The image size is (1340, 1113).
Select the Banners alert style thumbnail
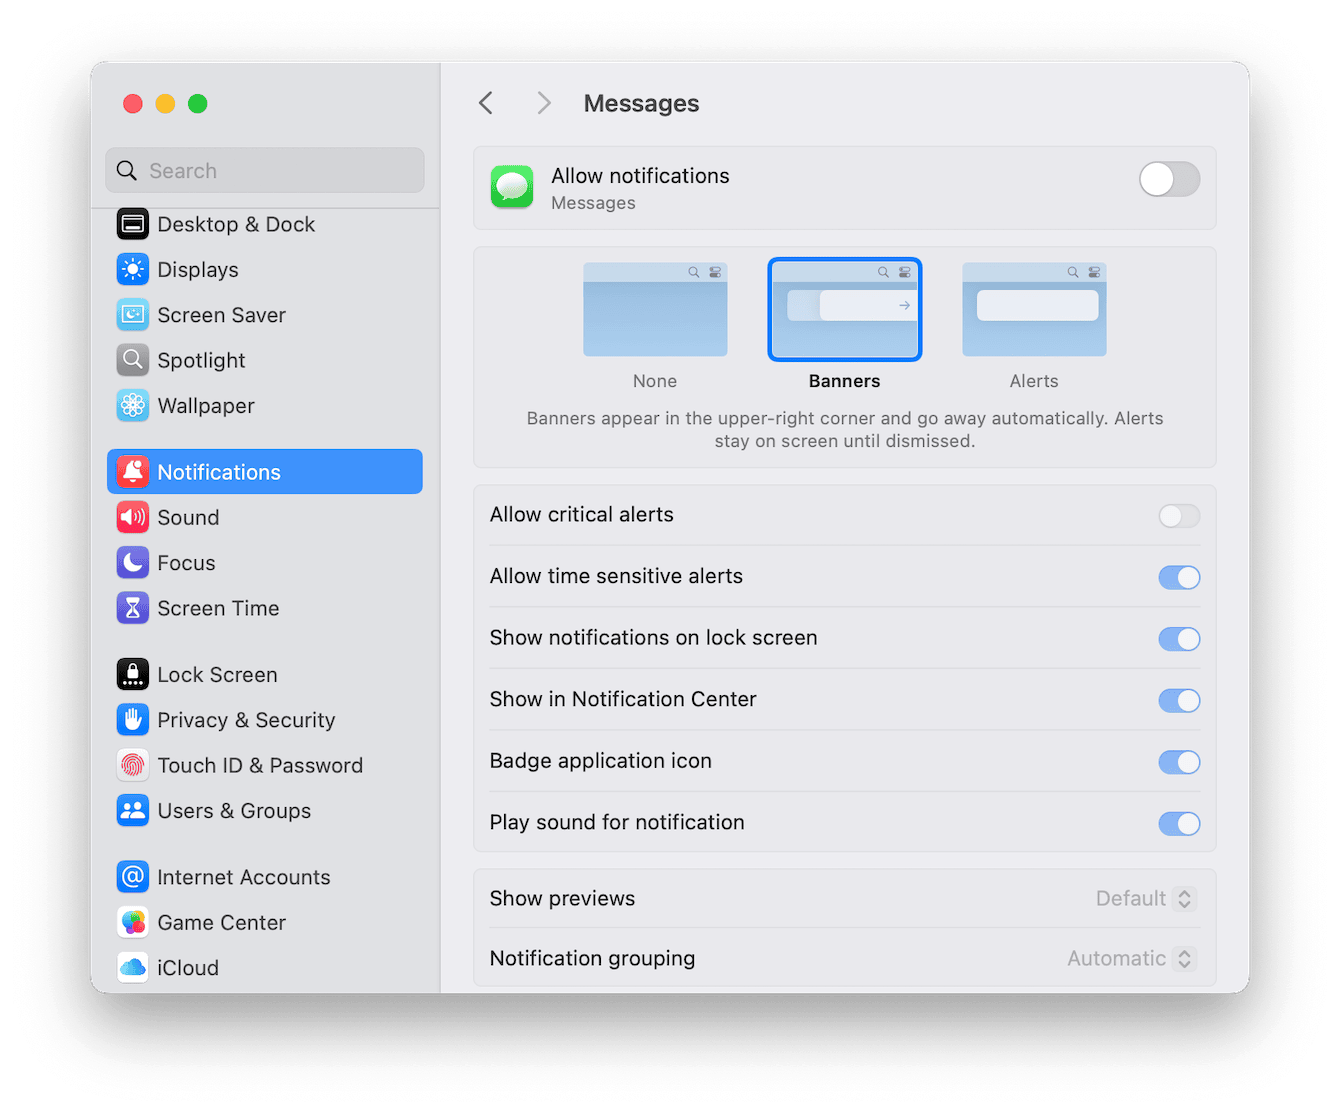click(845, 309)
